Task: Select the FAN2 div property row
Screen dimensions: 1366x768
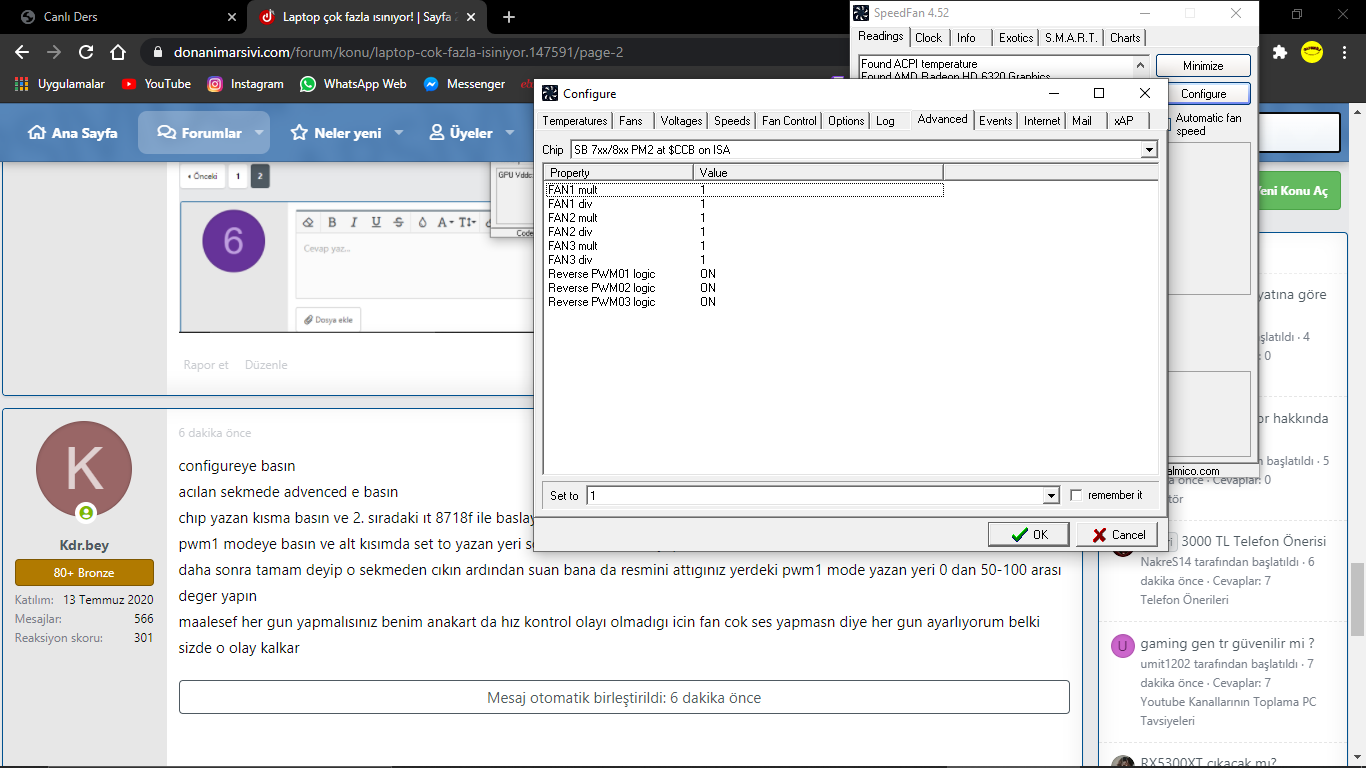Action: coord(744,232)
